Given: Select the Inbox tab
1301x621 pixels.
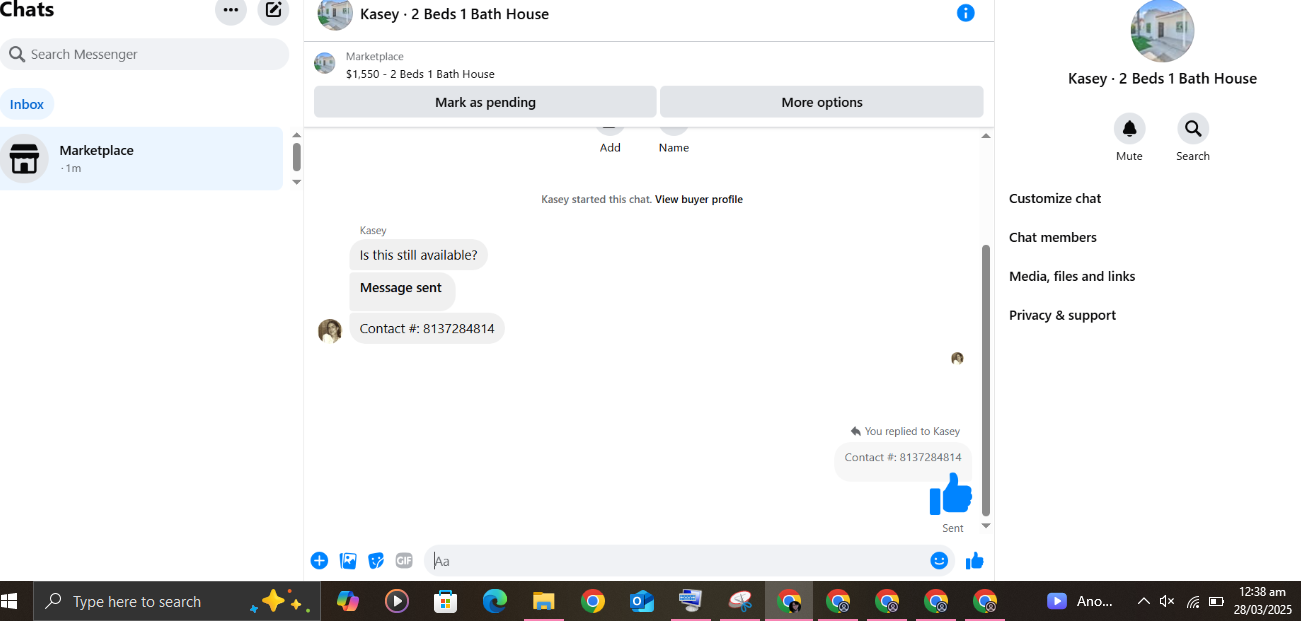Looking at the screenshot, I should click(x=27, y=104).
